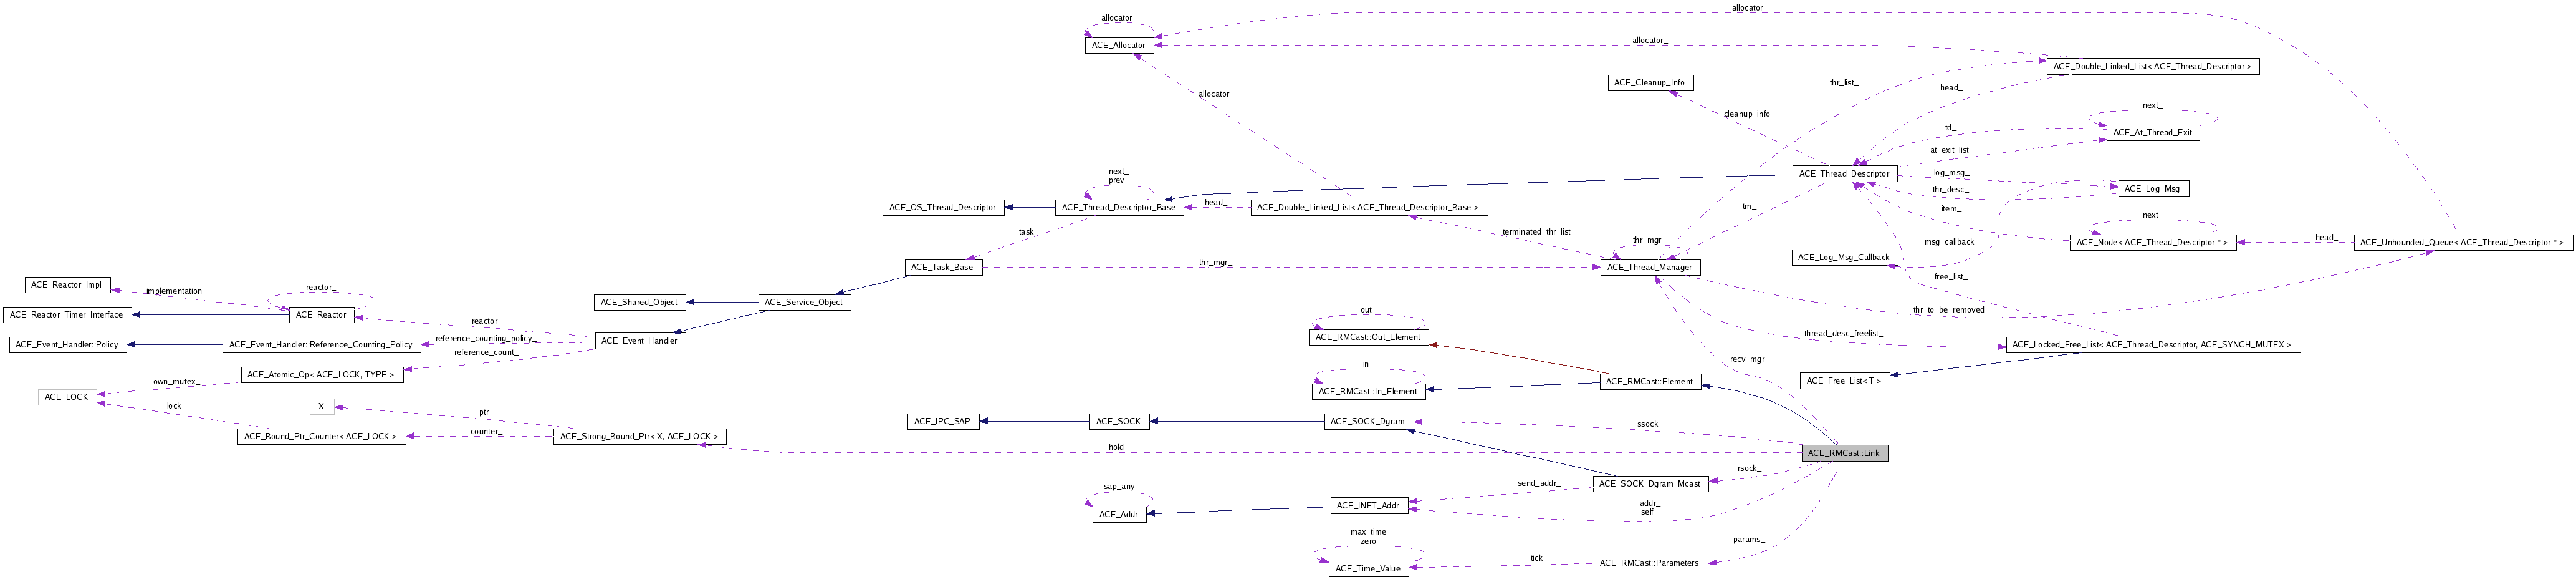Click the ACE_Log_Msg node
The height and width of the screenshot is (582, 2576).
[2153, 189]
